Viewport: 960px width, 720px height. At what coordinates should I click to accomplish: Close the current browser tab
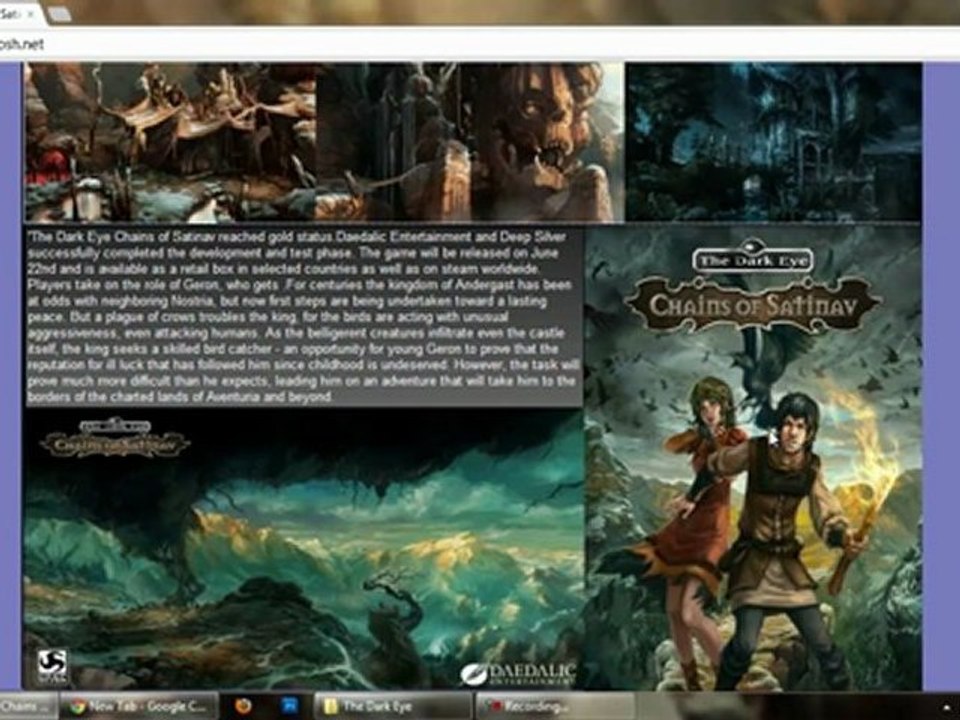click(31, 12)
